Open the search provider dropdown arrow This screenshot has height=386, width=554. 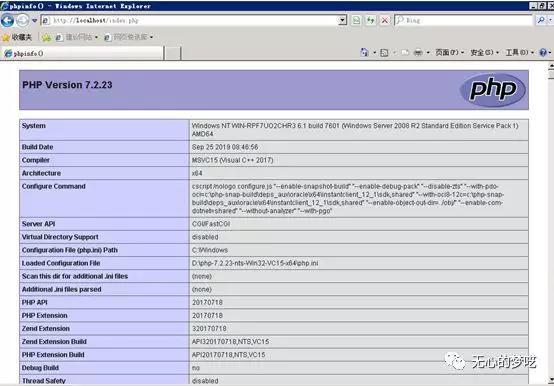[550, 20]
